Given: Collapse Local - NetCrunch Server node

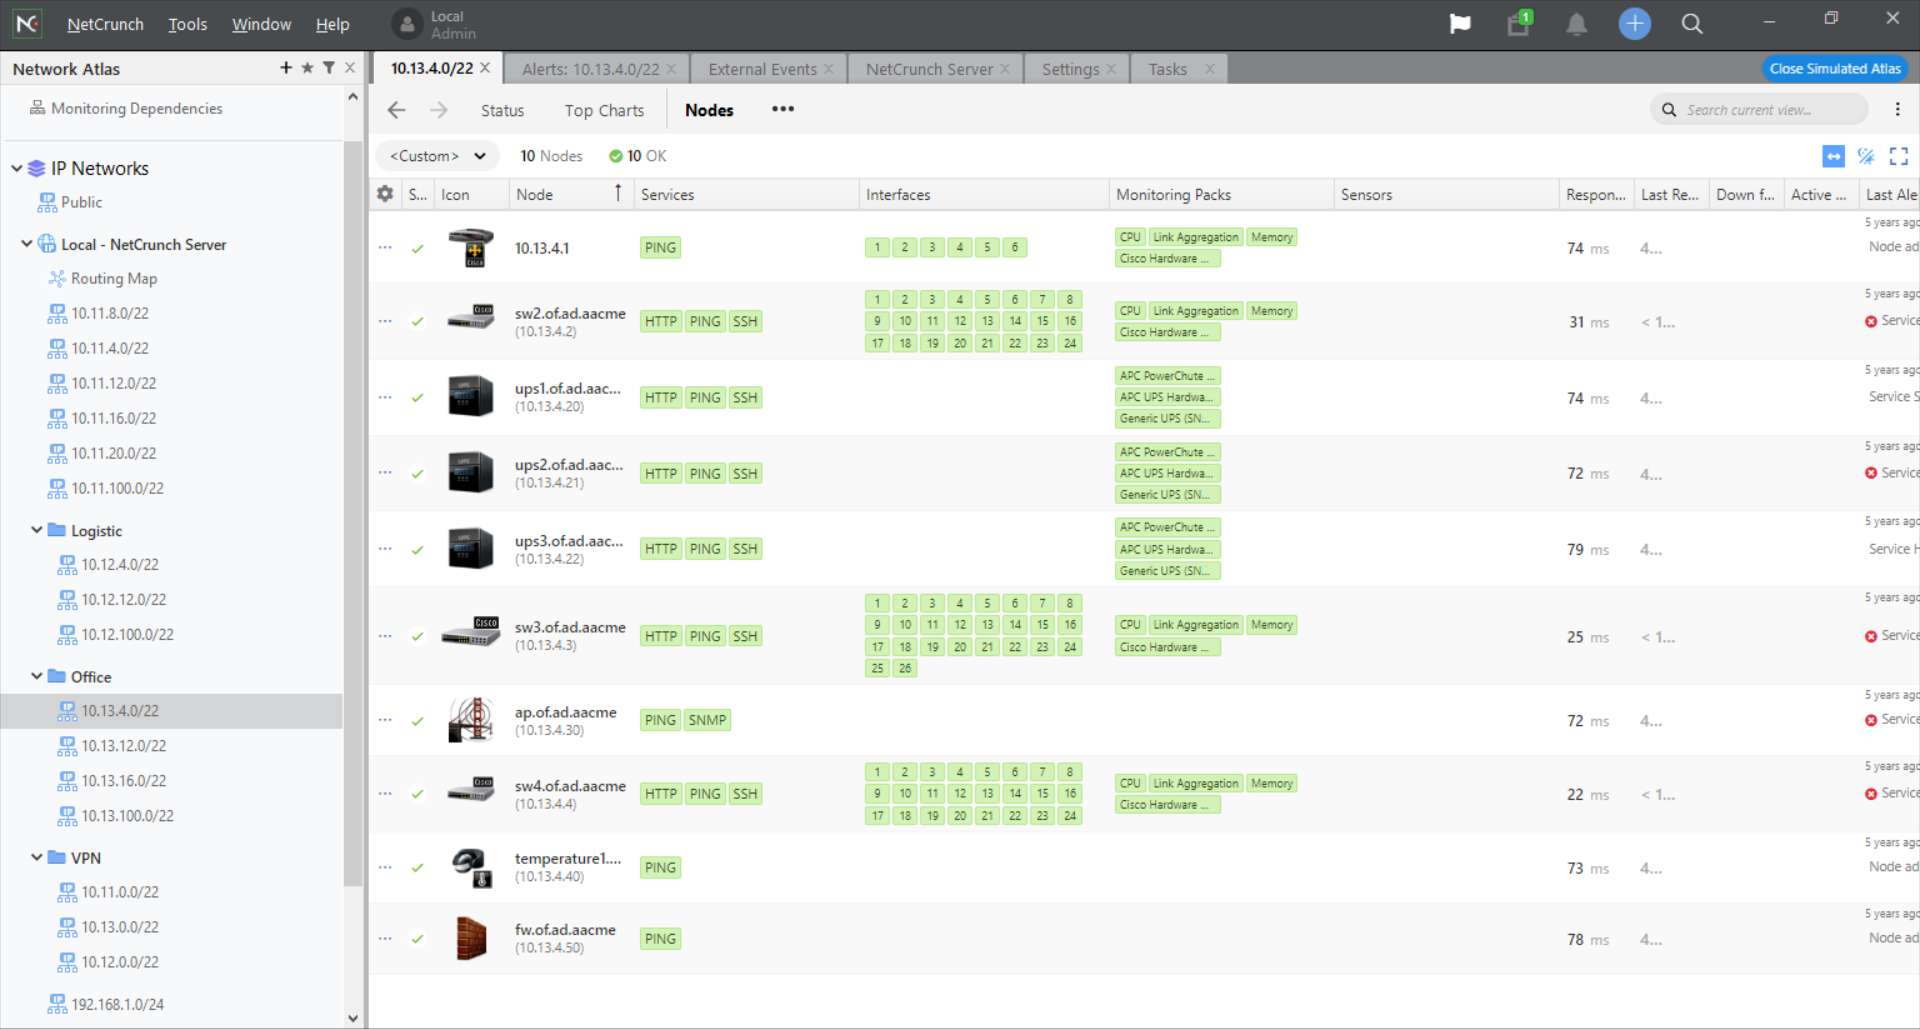Looking at the screenshot, I should pos(26,243).
